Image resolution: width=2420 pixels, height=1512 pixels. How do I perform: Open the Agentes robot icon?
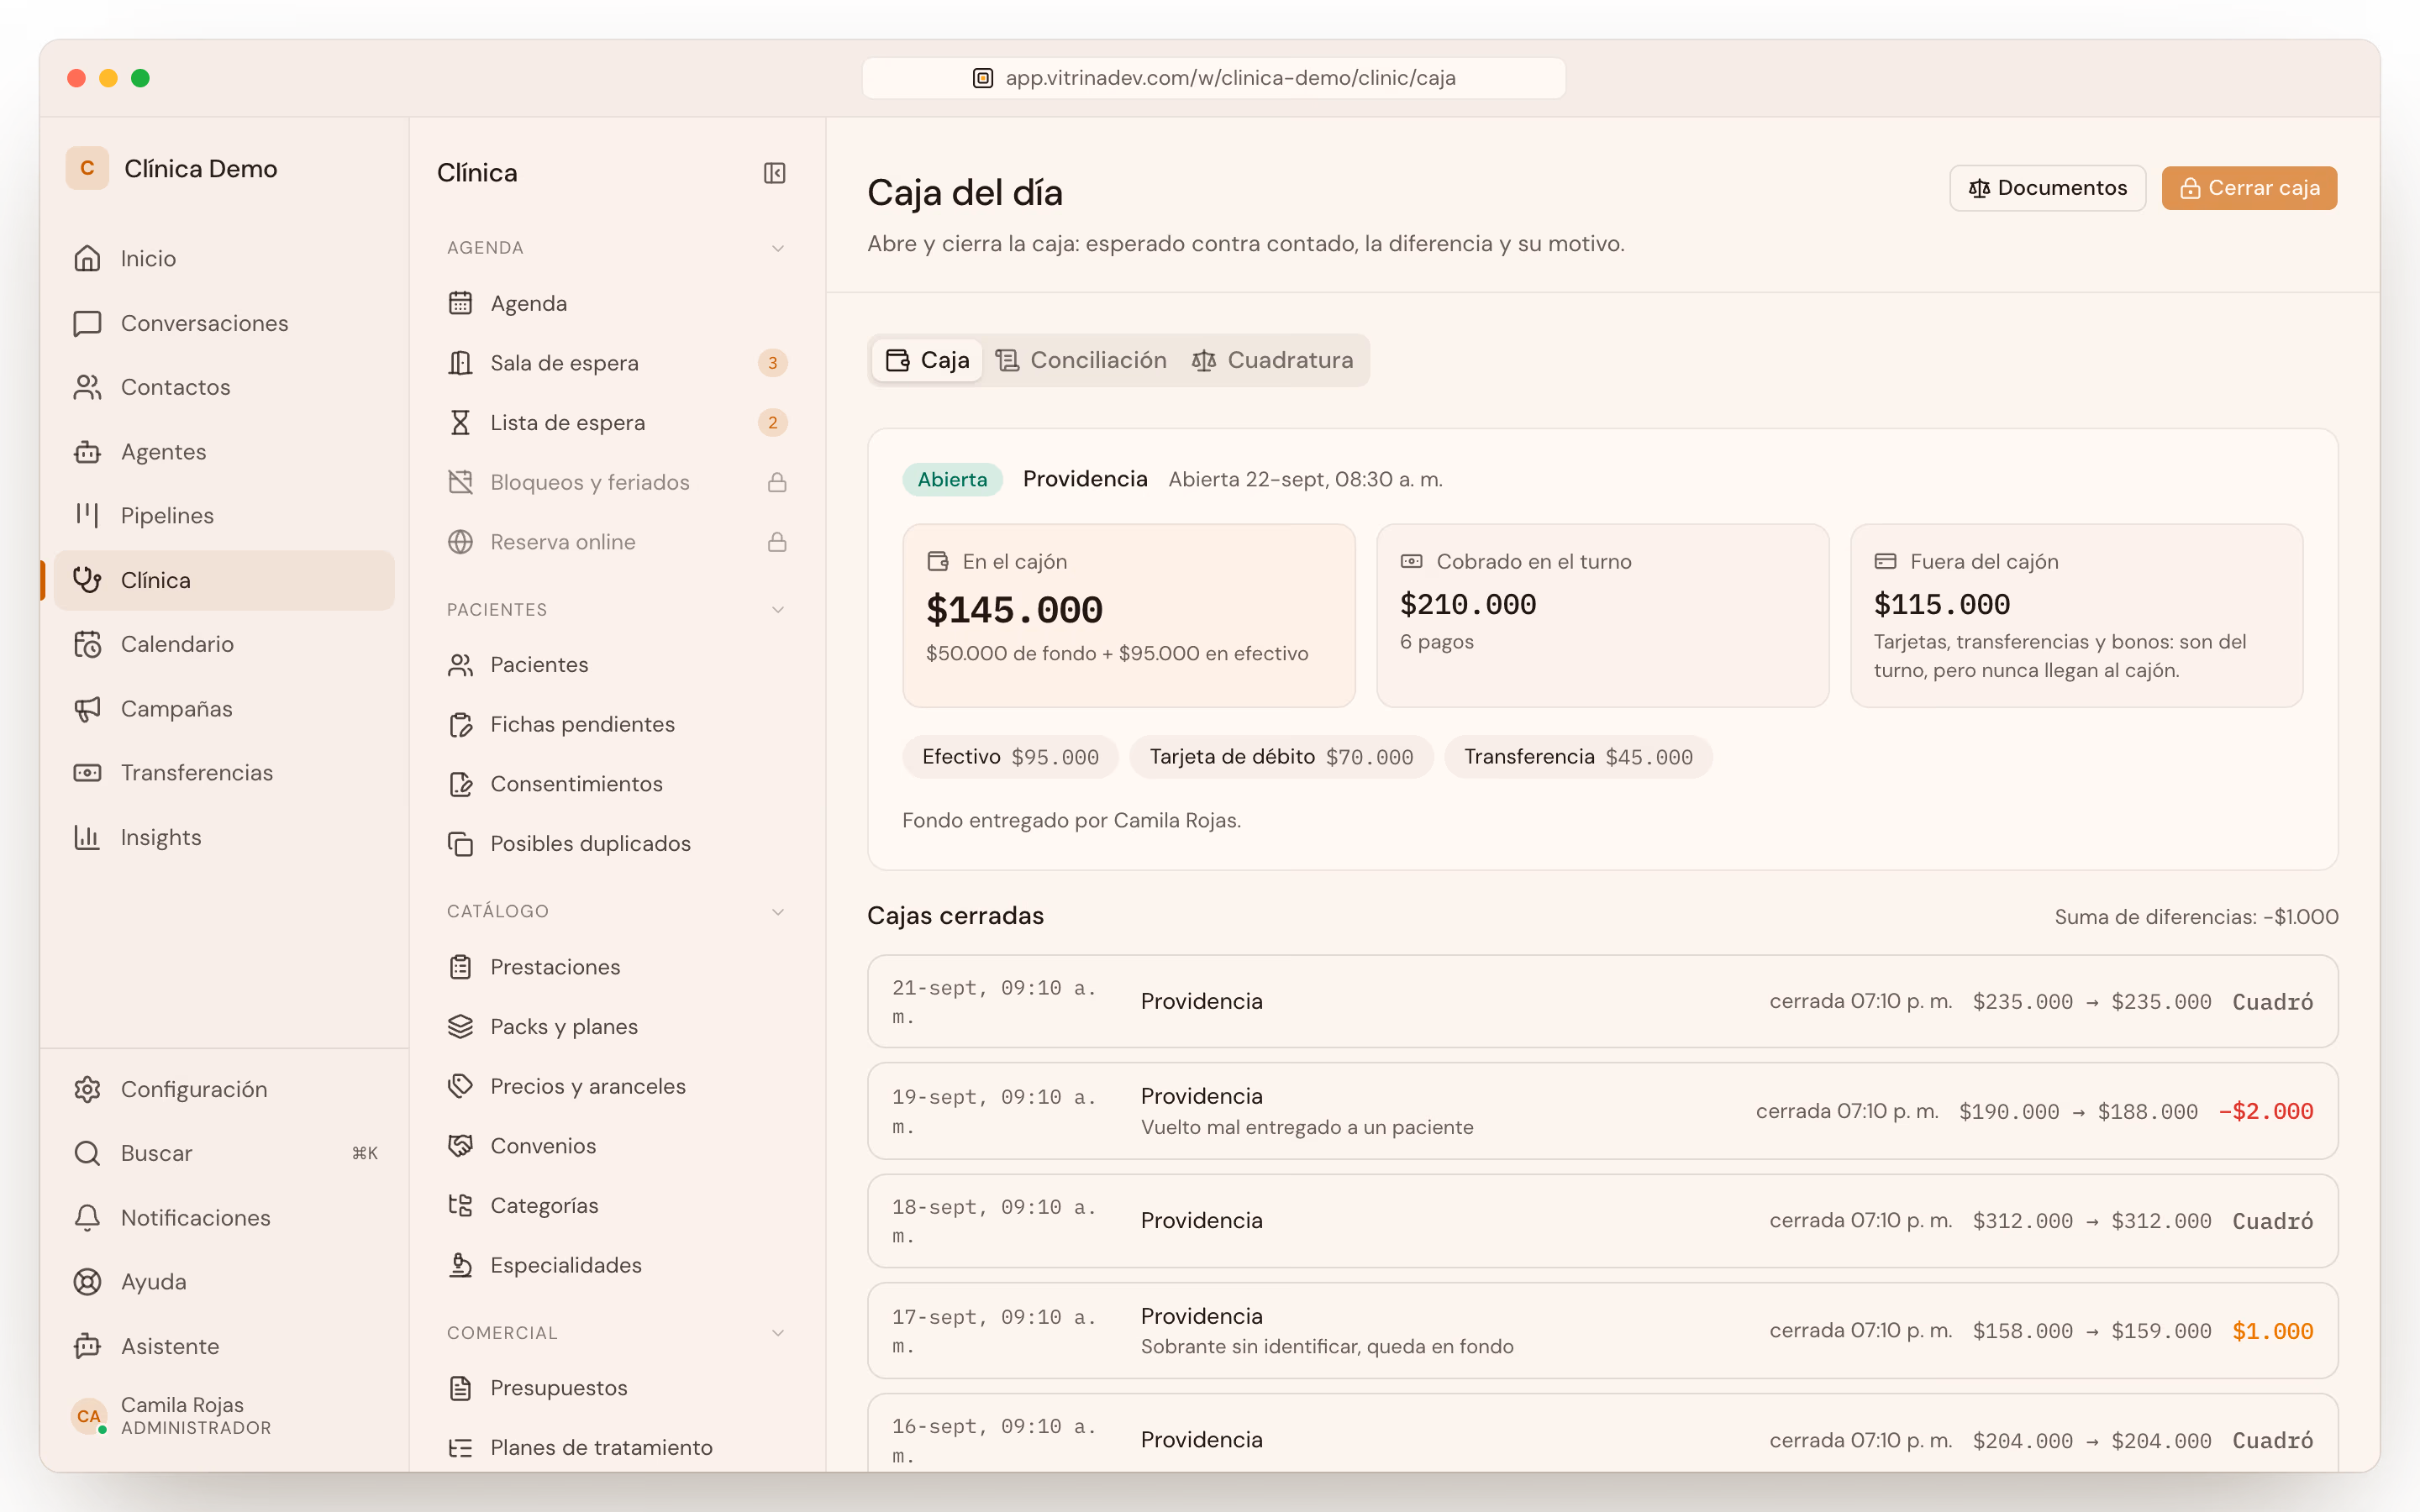pos(87,452)
